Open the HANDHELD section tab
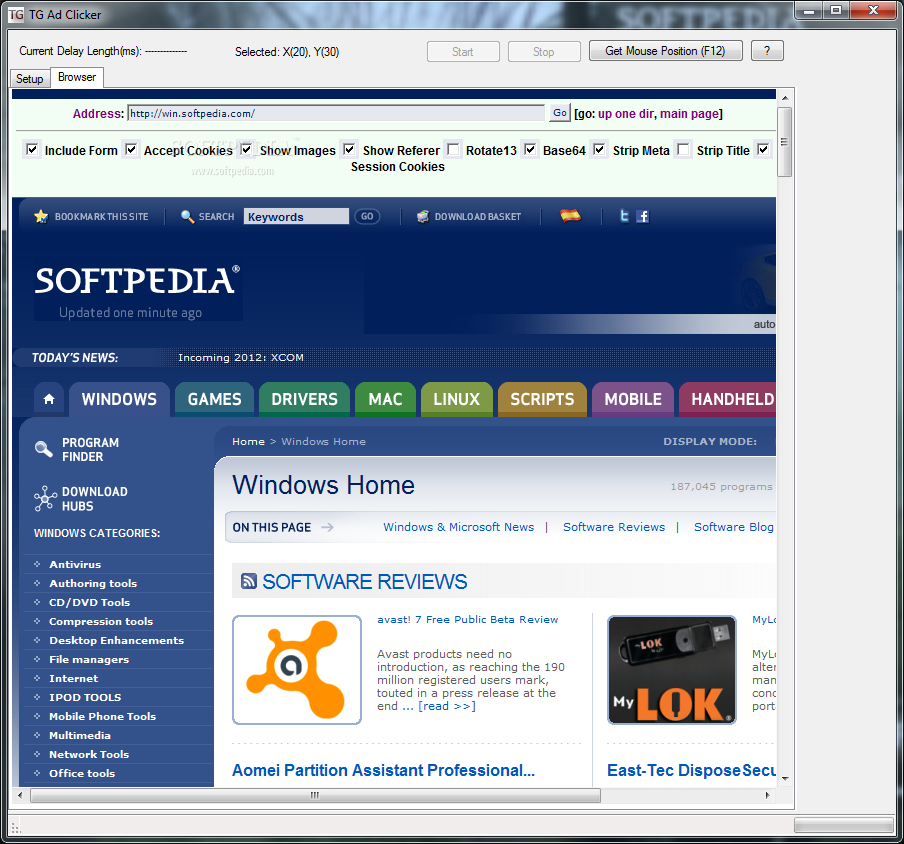Screen dimensions: 904x844 [x=728, y=399]
